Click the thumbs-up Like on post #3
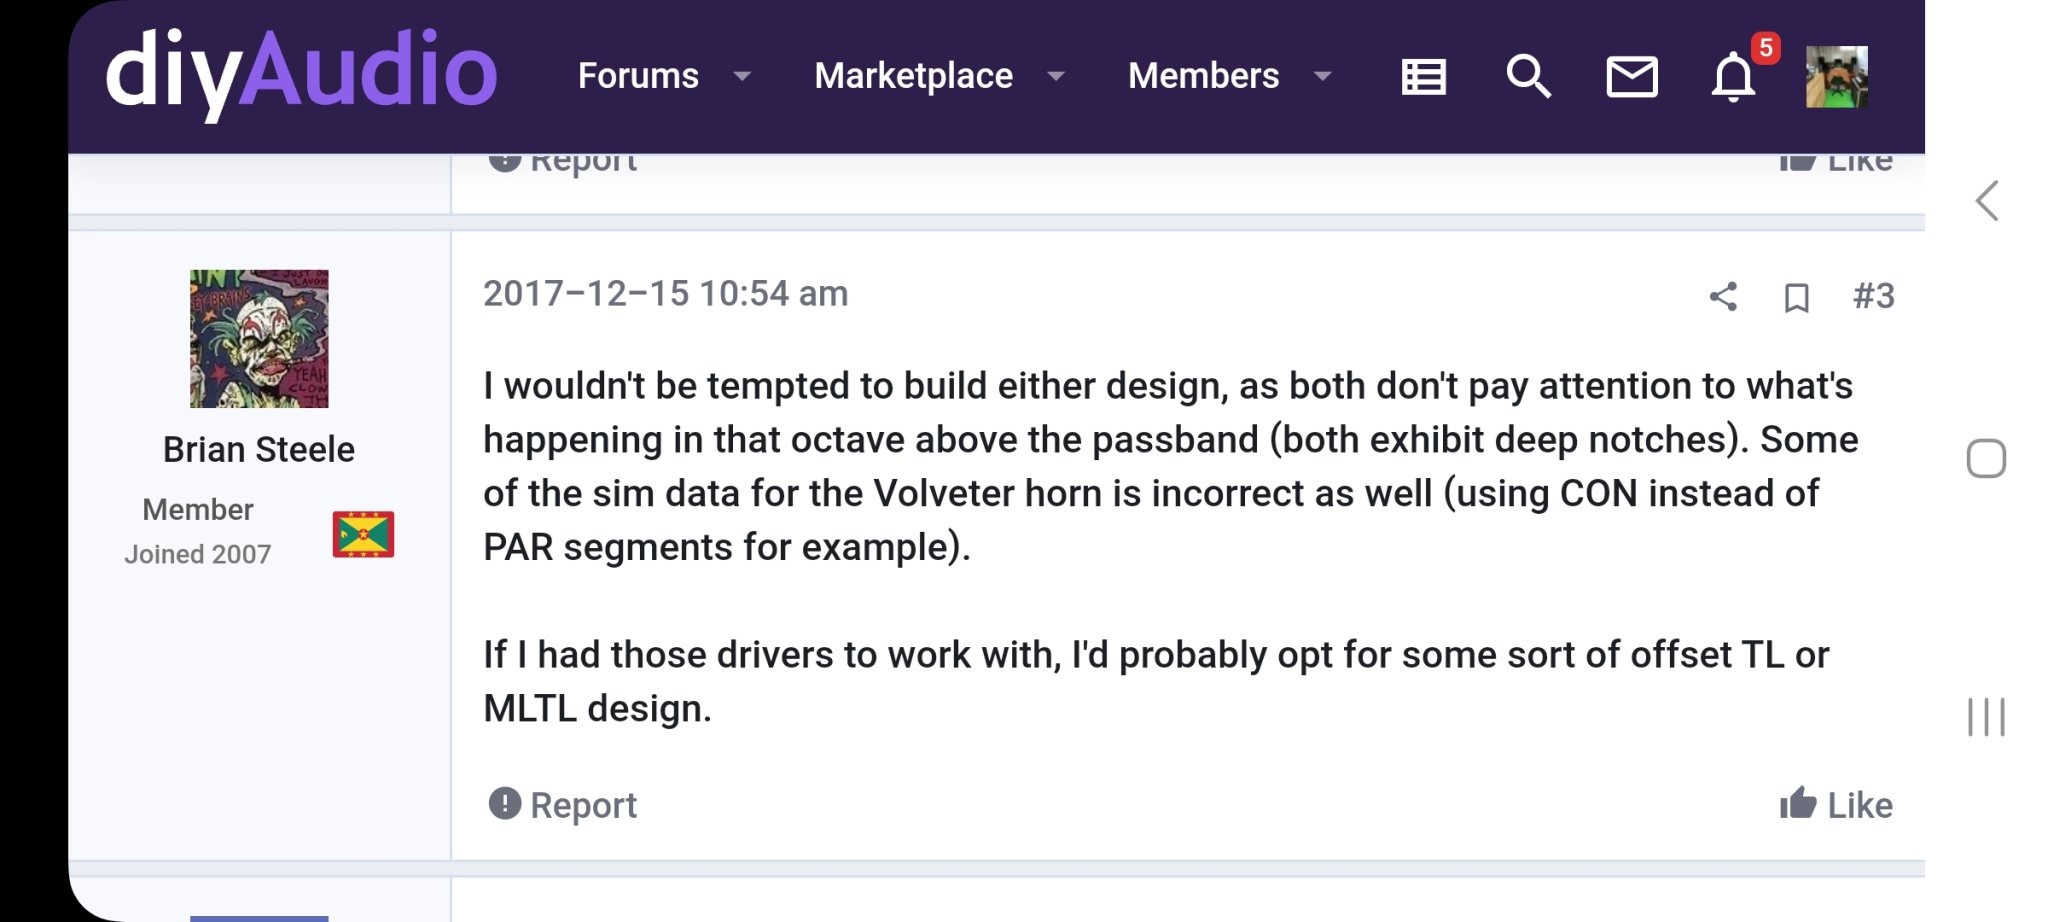Screen dimensions: 2048x922 coord(1836,805)
